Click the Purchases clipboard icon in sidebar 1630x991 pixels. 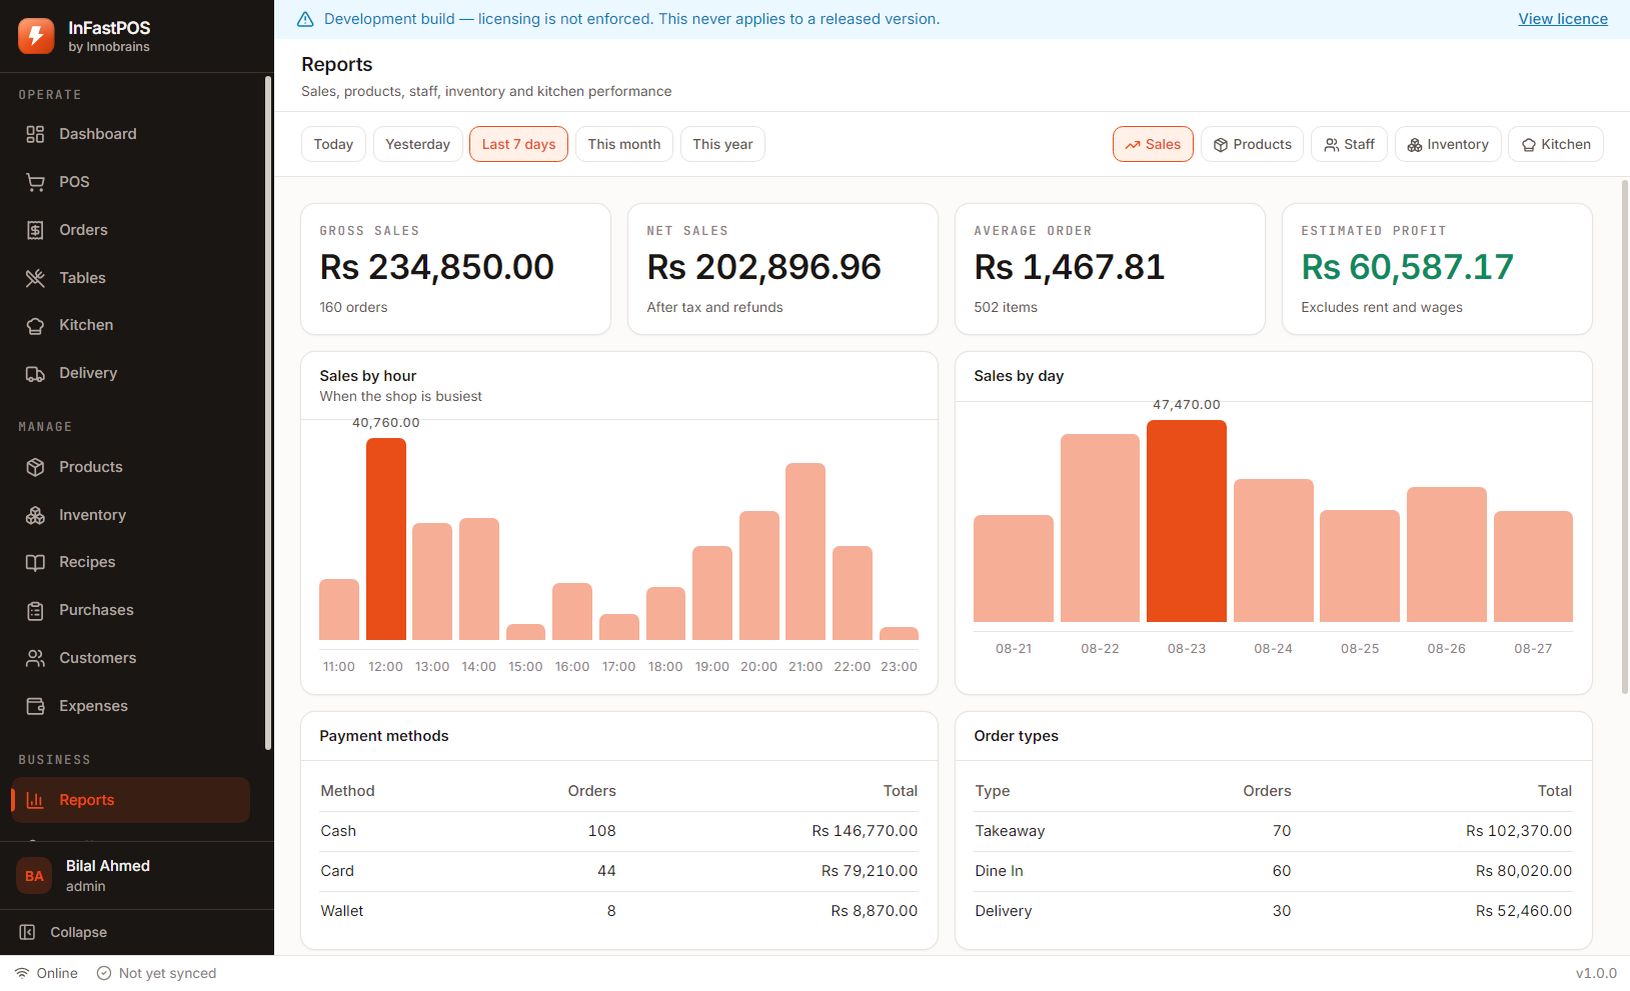[35, 610]
